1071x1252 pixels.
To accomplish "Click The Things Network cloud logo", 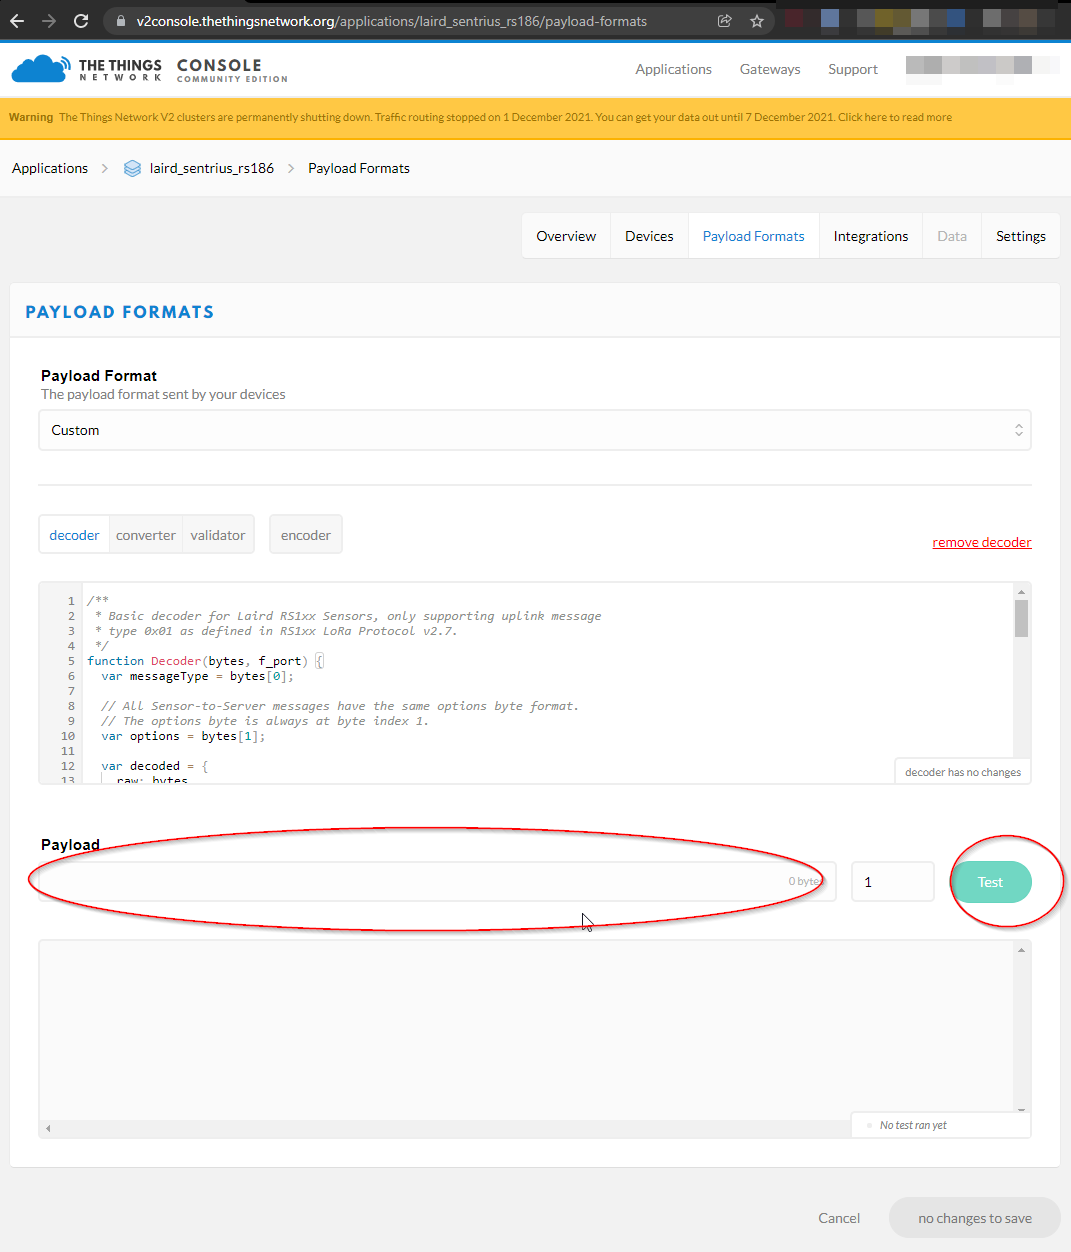I will [40, 69].
